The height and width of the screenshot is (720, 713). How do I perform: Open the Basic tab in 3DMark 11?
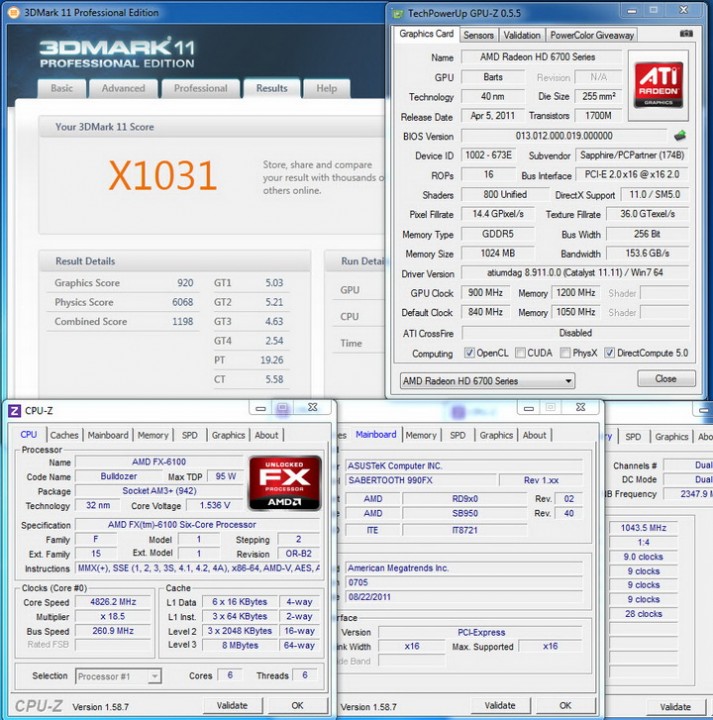[62, 88]
